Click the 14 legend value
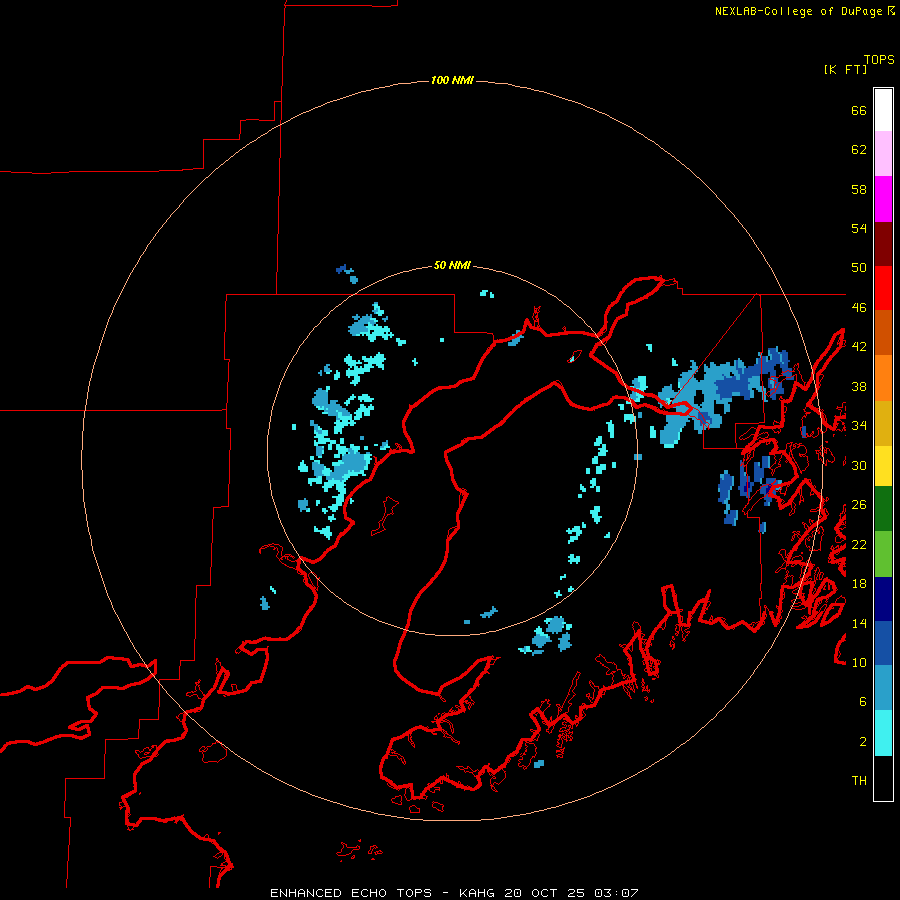Image resolution: width=900 pixels, height=900 pixels. click(859, 623)
